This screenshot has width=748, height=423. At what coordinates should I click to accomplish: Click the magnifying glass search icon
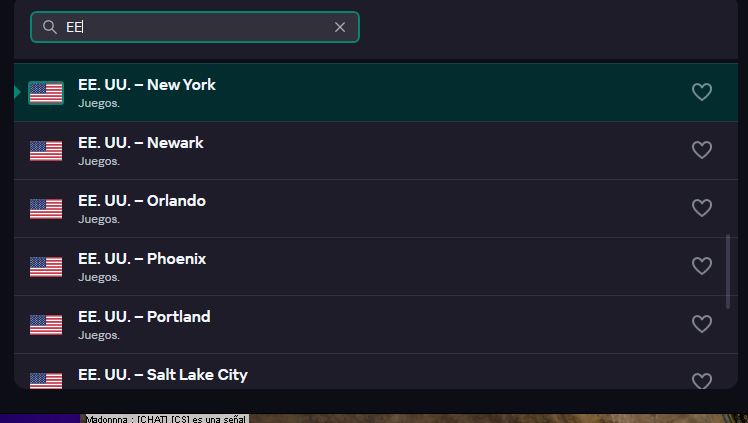[50, 27]
